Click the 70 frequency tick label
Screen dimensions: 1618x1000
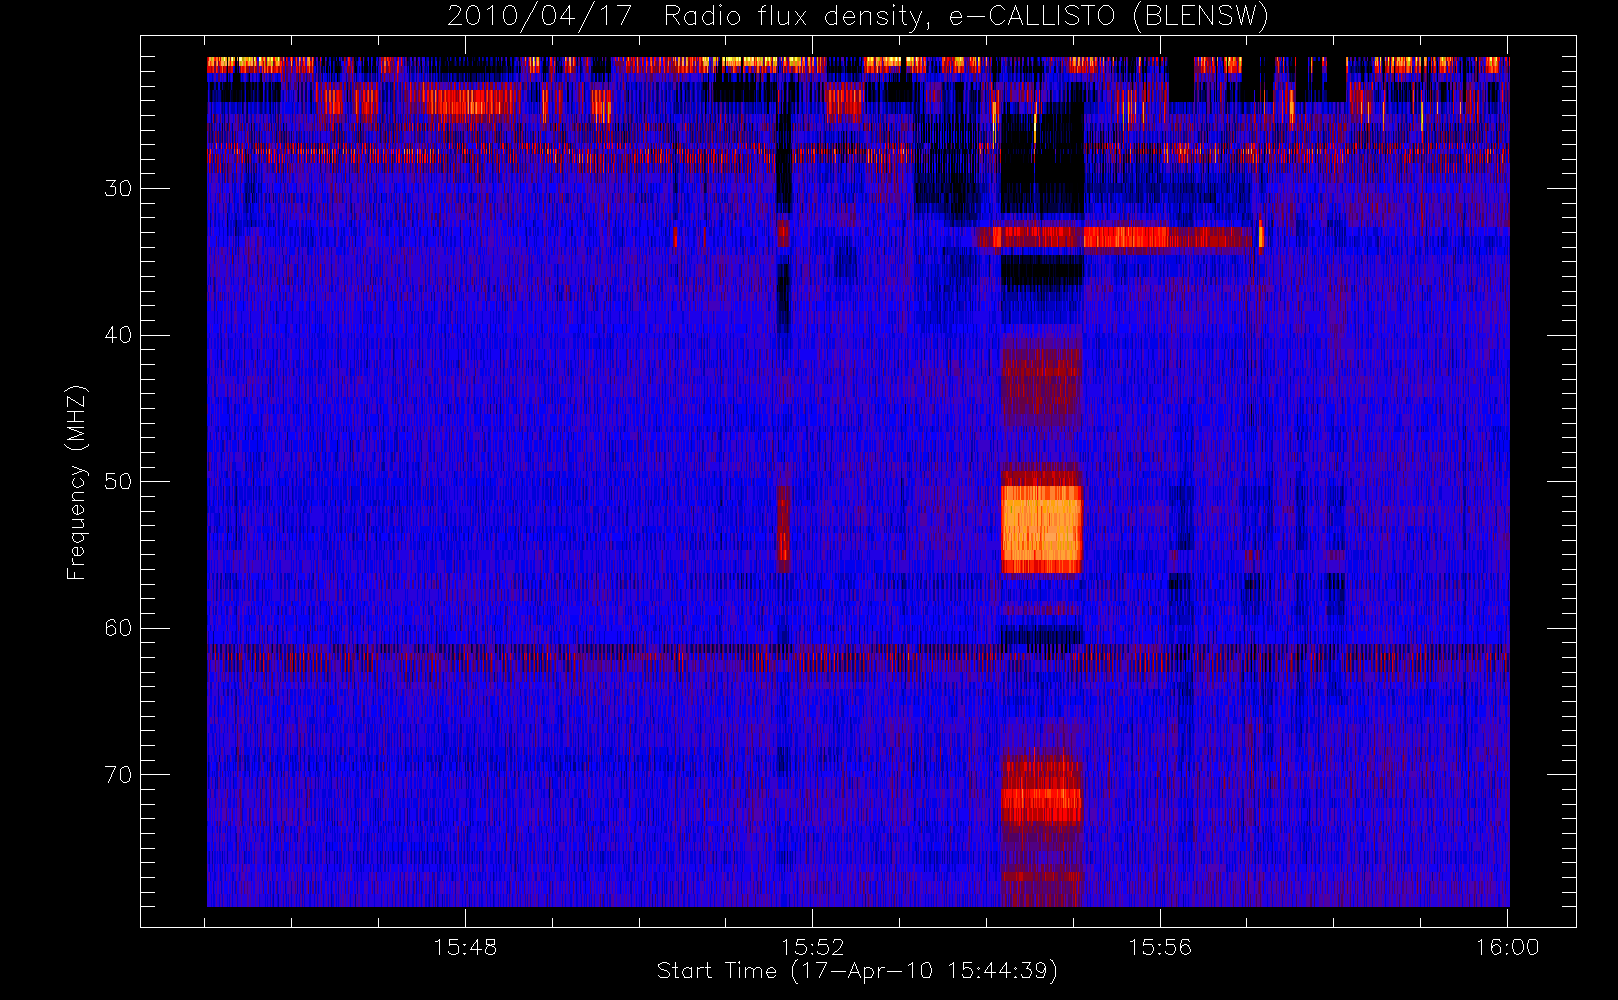118,774
